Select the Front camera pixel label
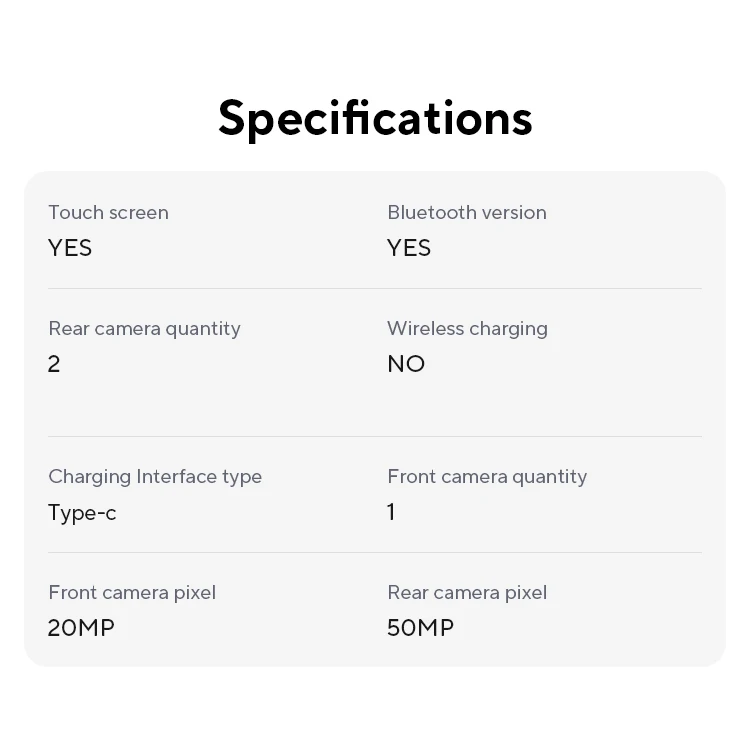750x750 pixels. pyautogui.click(x=132, y=592)
